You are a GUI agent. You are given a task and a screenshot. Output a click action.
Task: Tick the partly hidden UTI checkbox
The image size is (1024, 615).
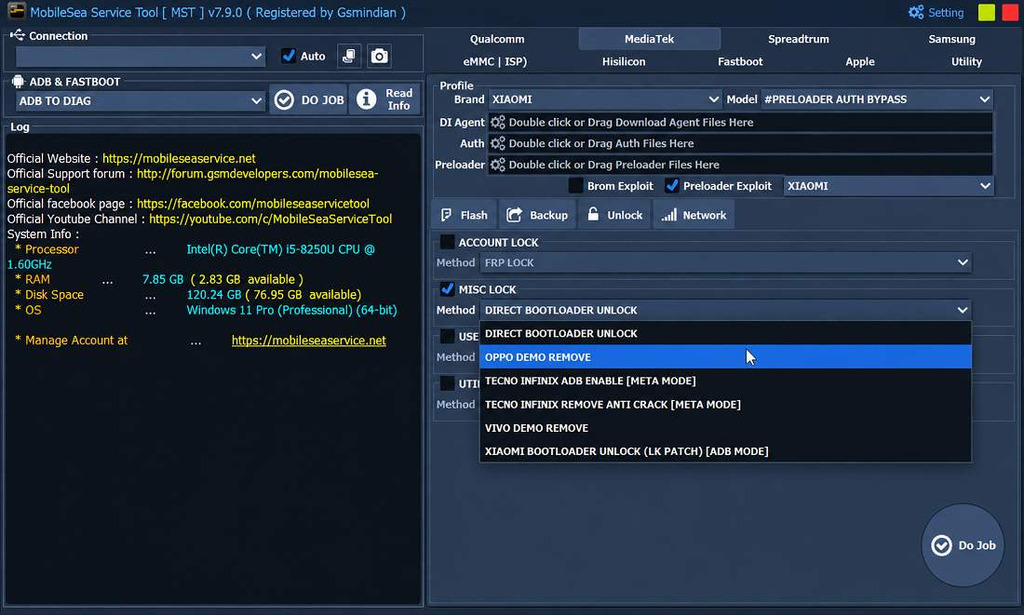(x=447, y=383)
